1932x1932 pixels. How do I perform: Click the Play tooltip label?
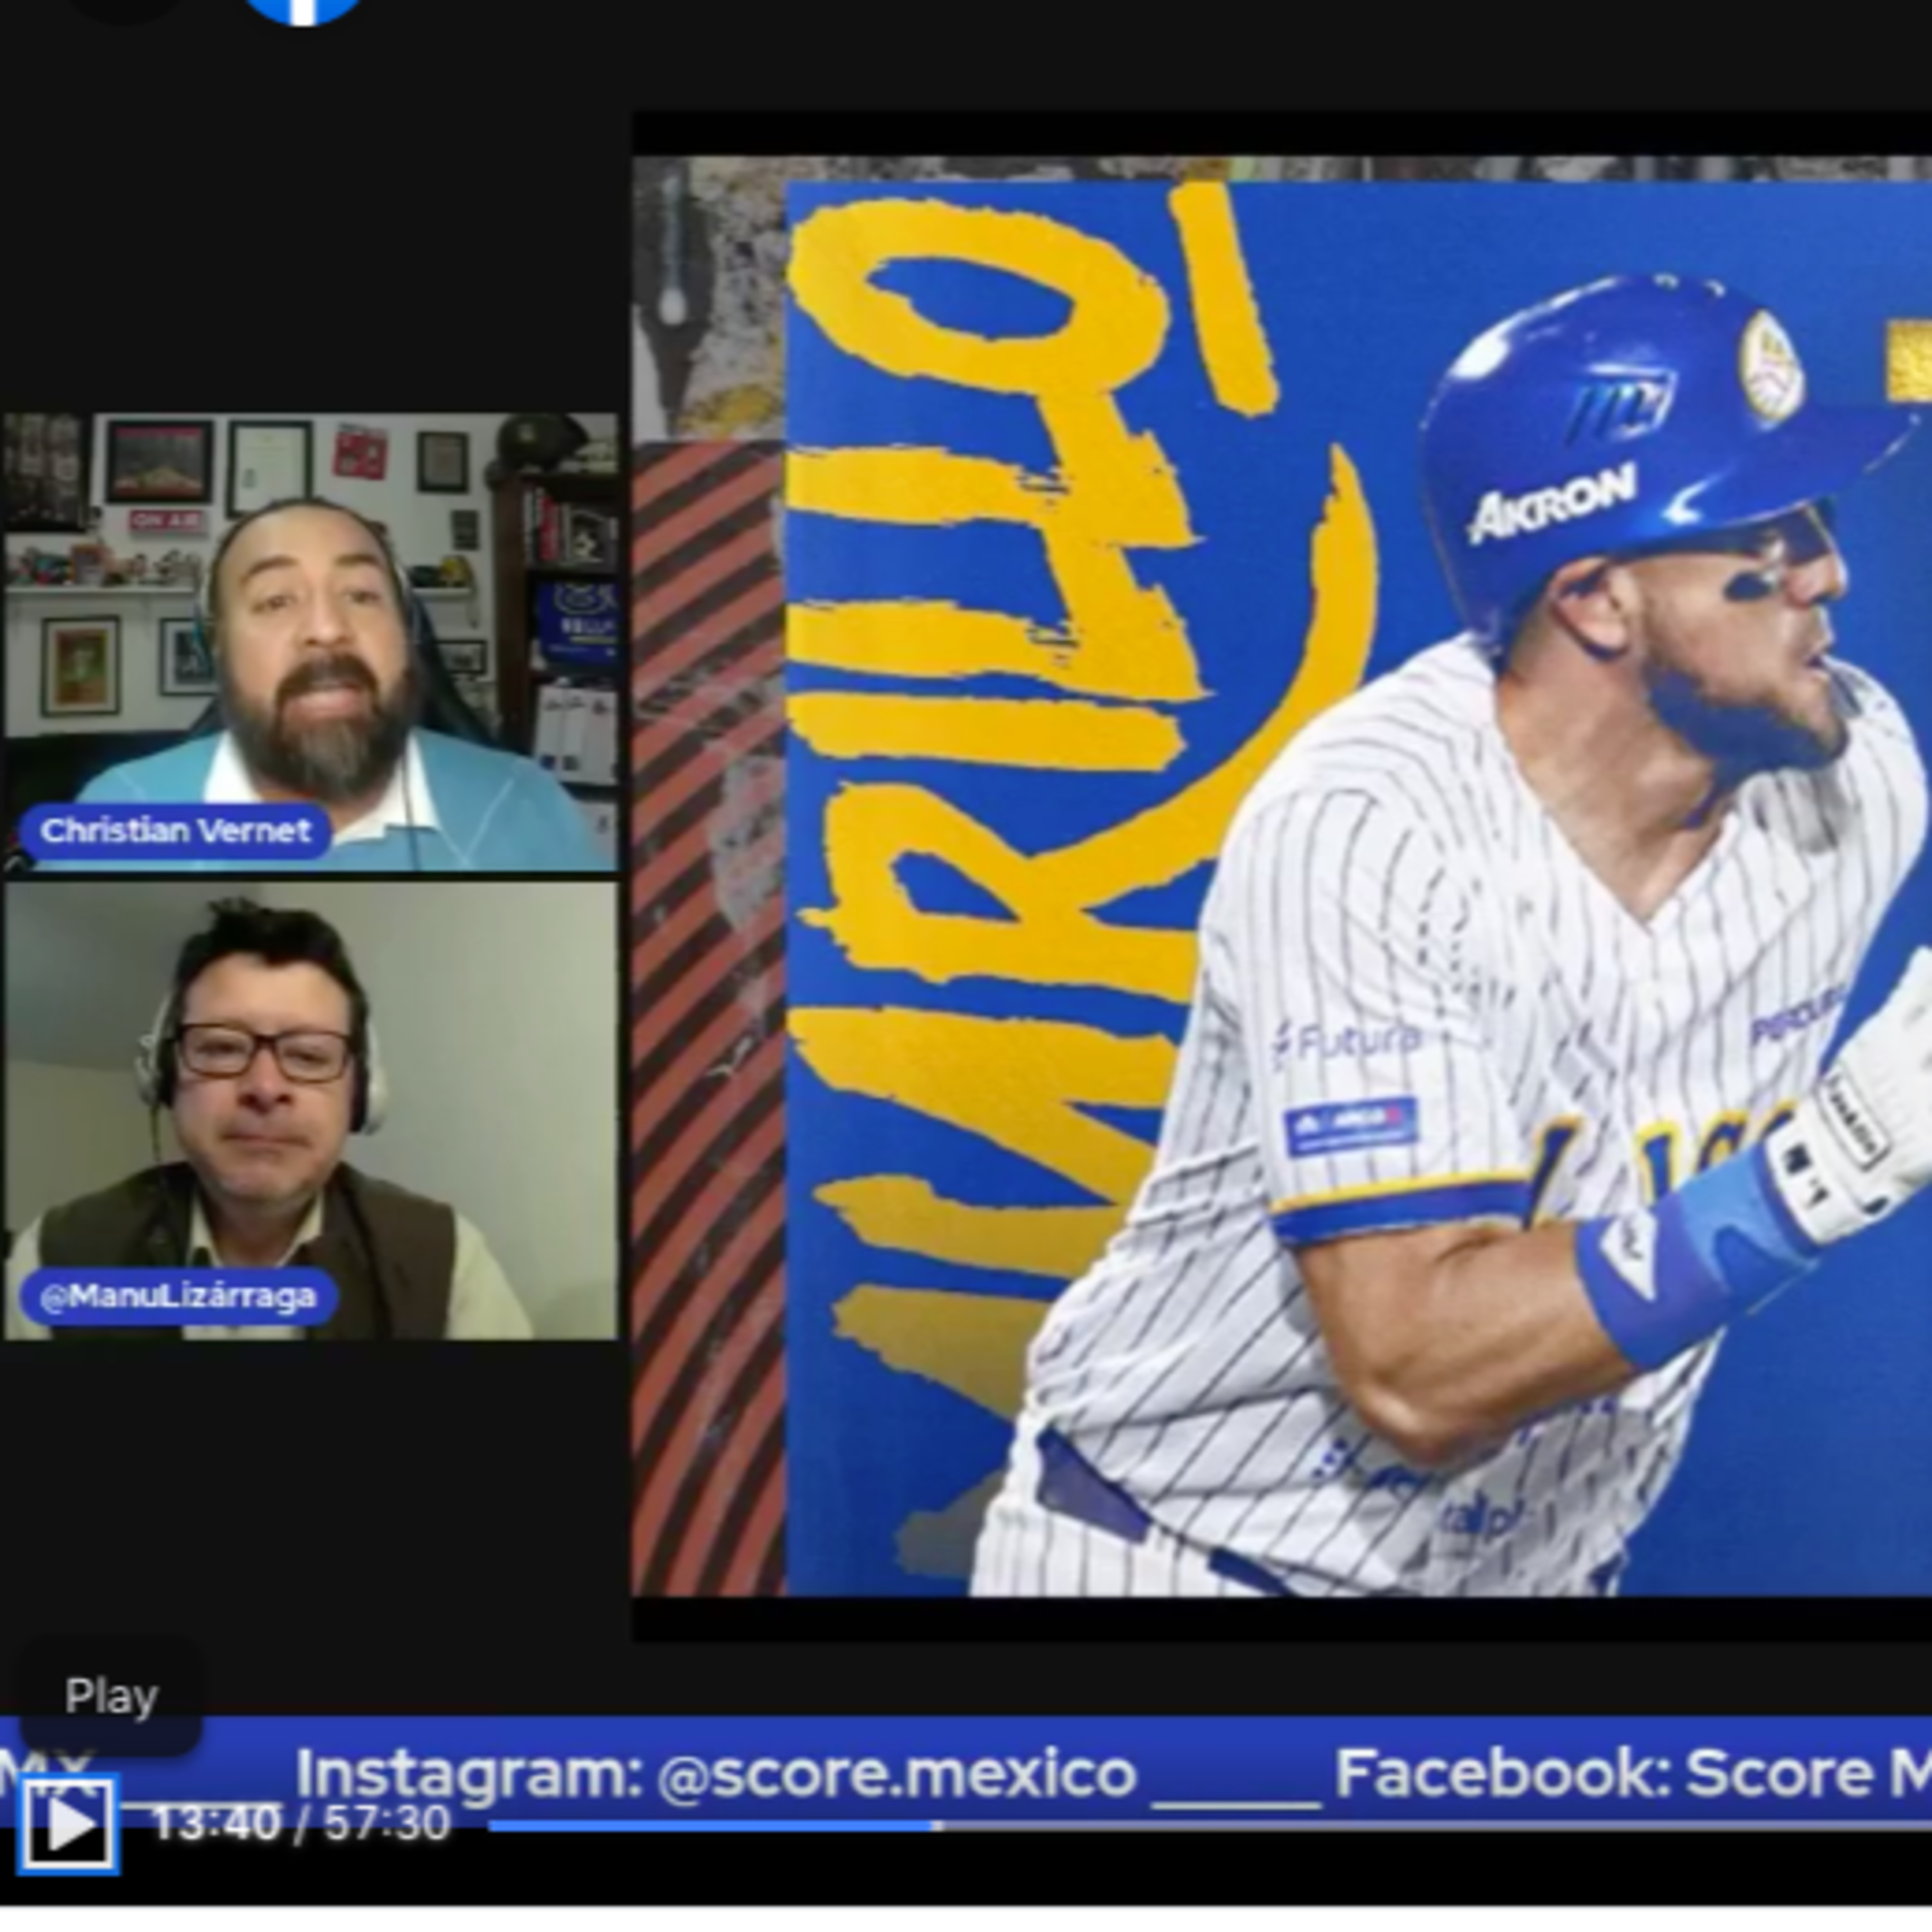pyautogui.click(x=111, y=1696)
